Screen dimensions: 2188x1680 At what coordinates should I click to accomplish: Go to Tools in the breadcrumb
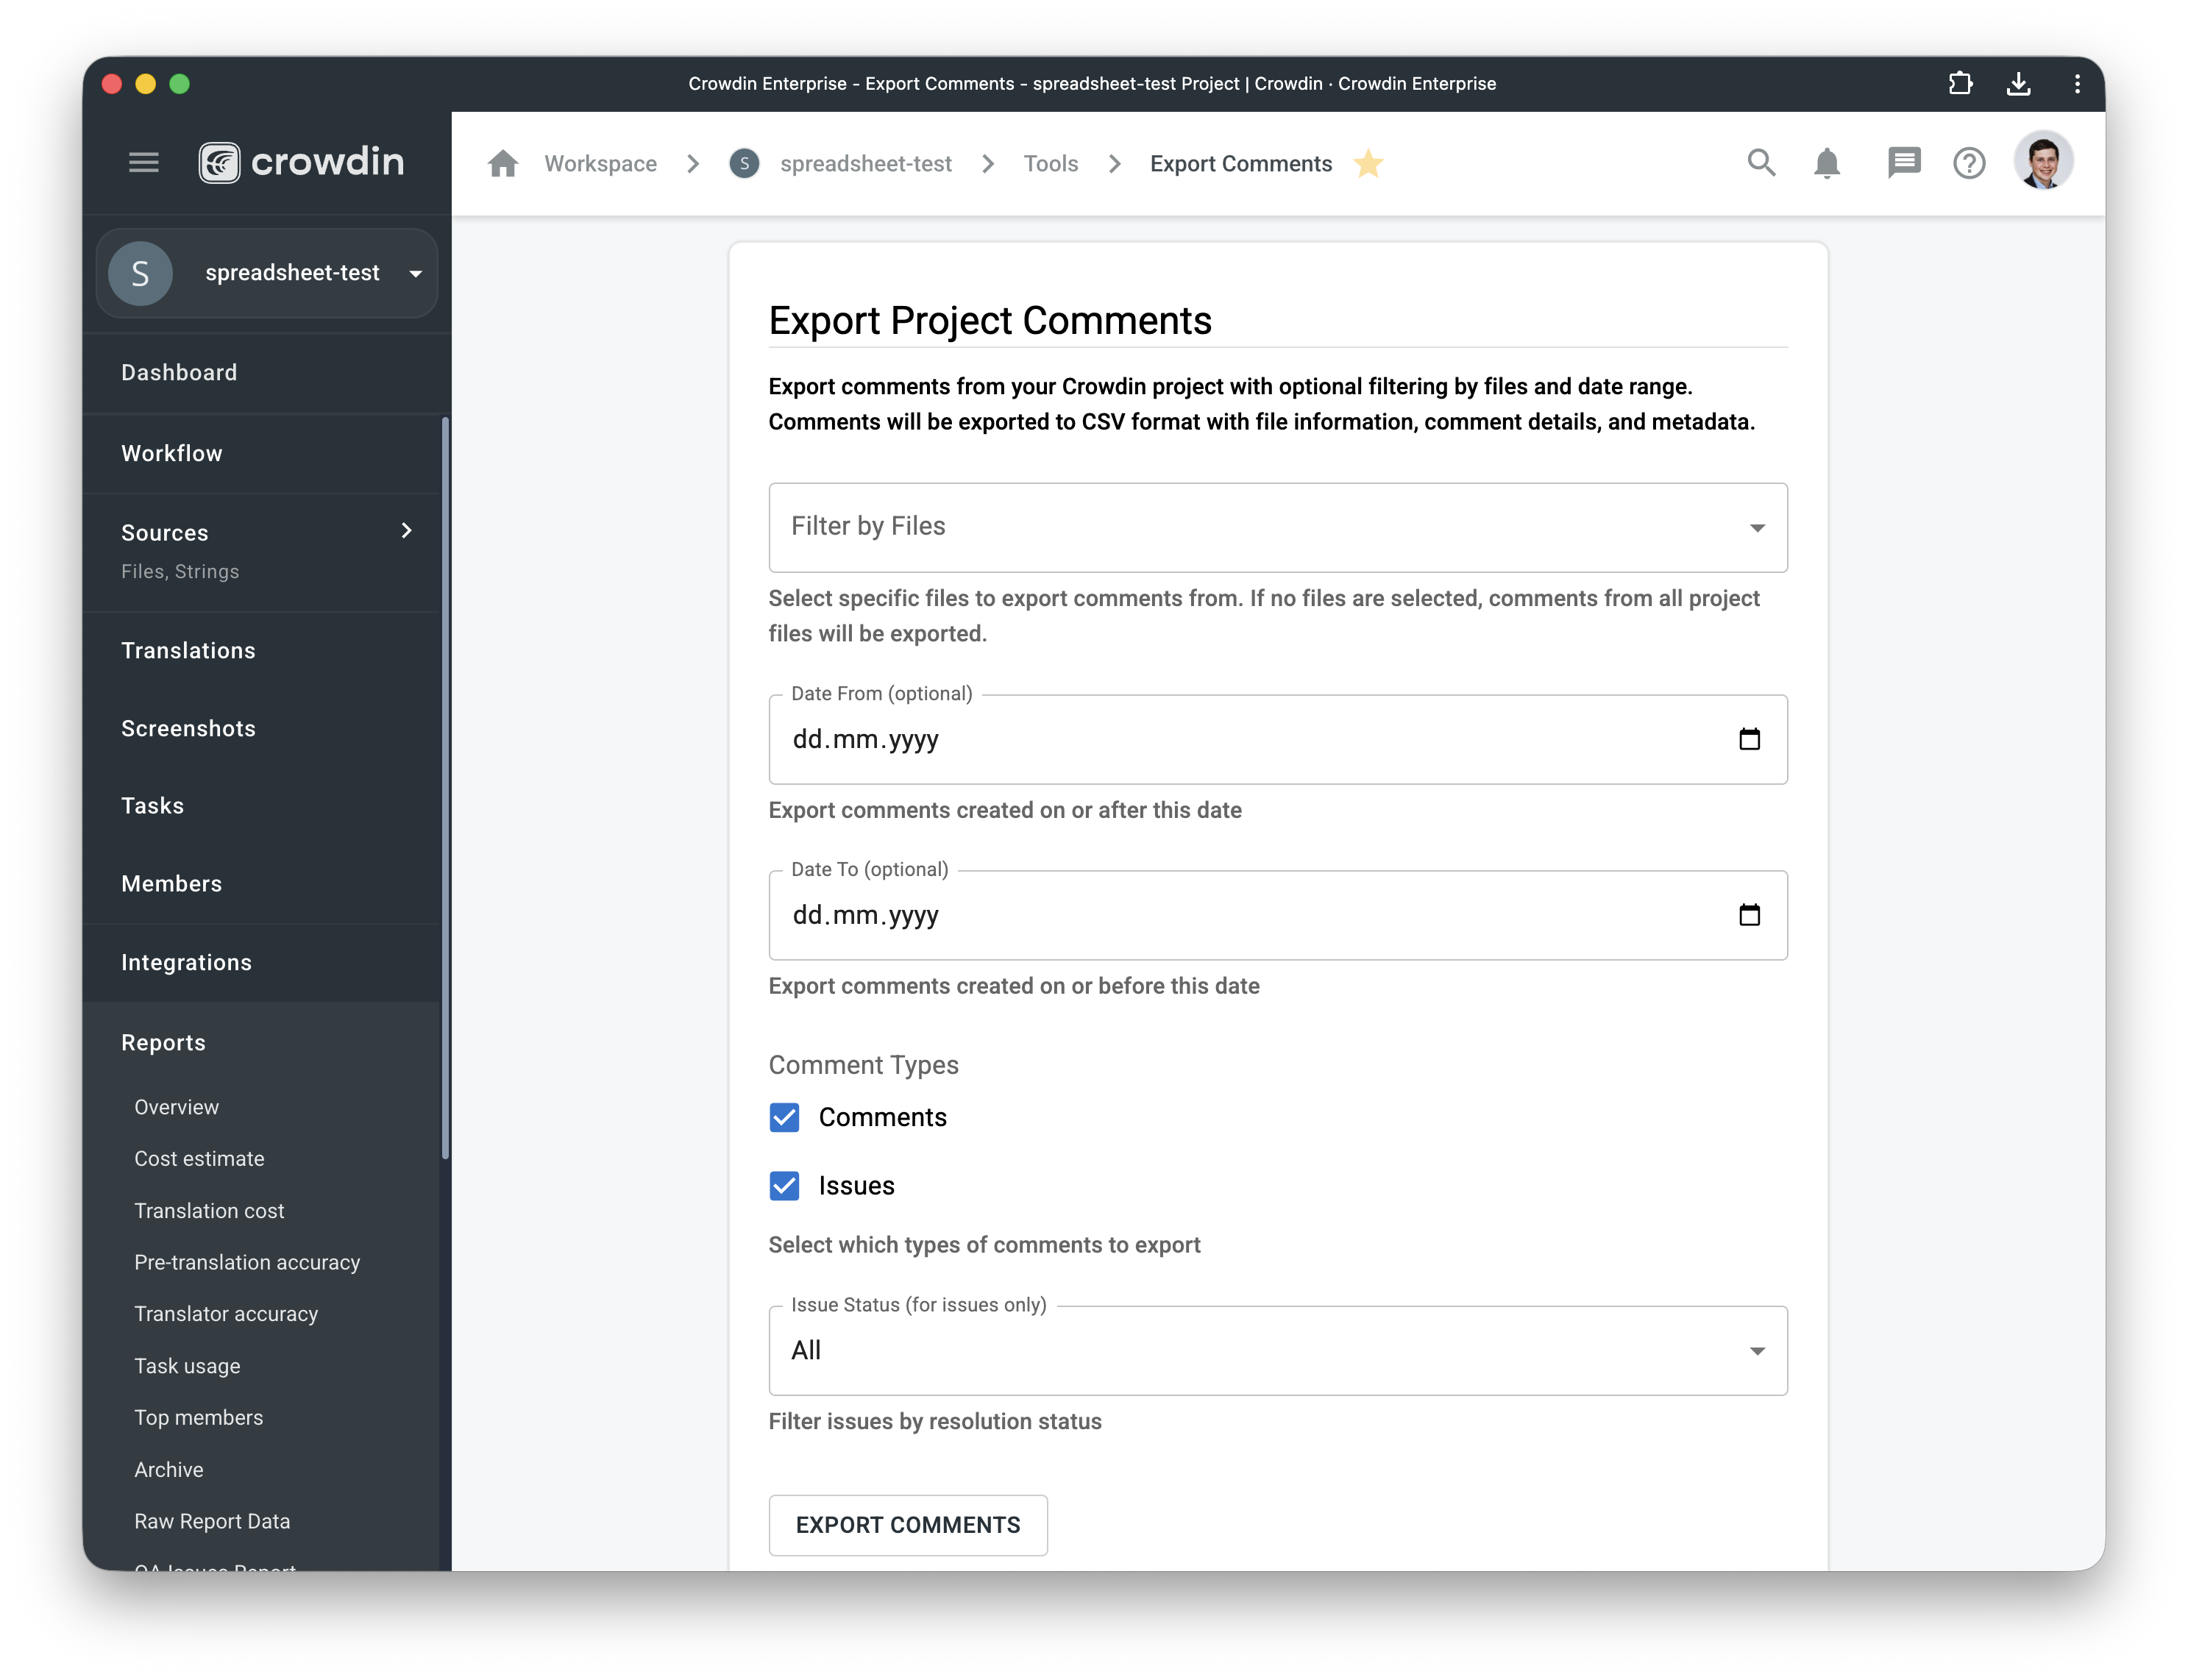[1050, 163]
